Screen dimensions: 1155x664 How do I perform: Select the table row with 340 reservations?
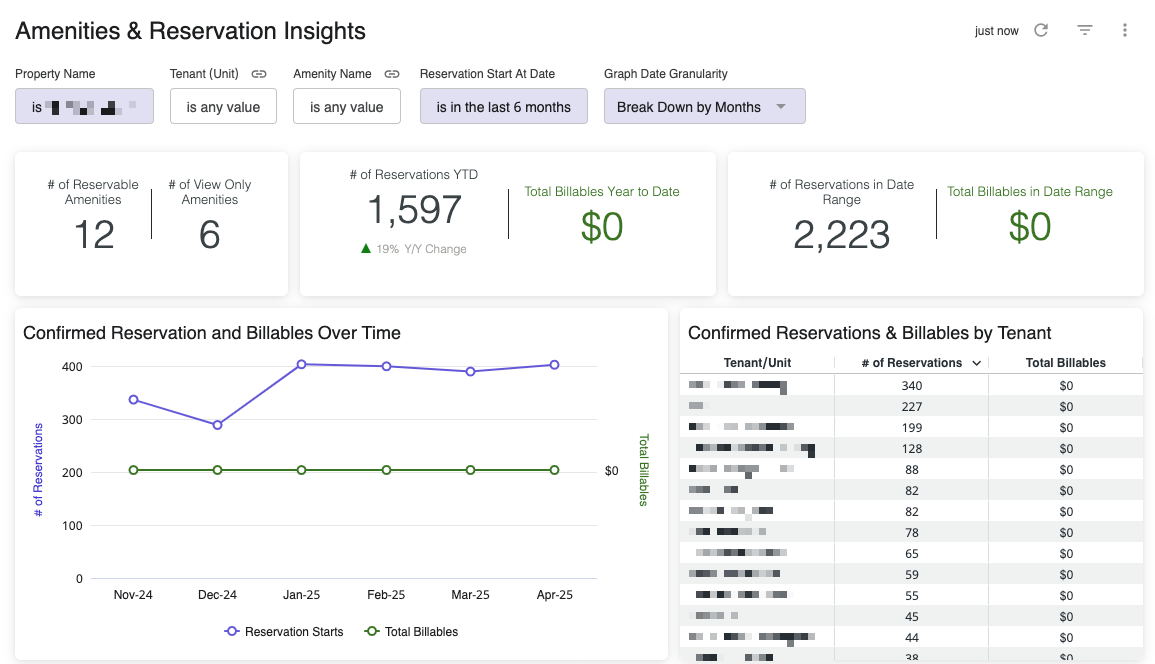[910, 385]
